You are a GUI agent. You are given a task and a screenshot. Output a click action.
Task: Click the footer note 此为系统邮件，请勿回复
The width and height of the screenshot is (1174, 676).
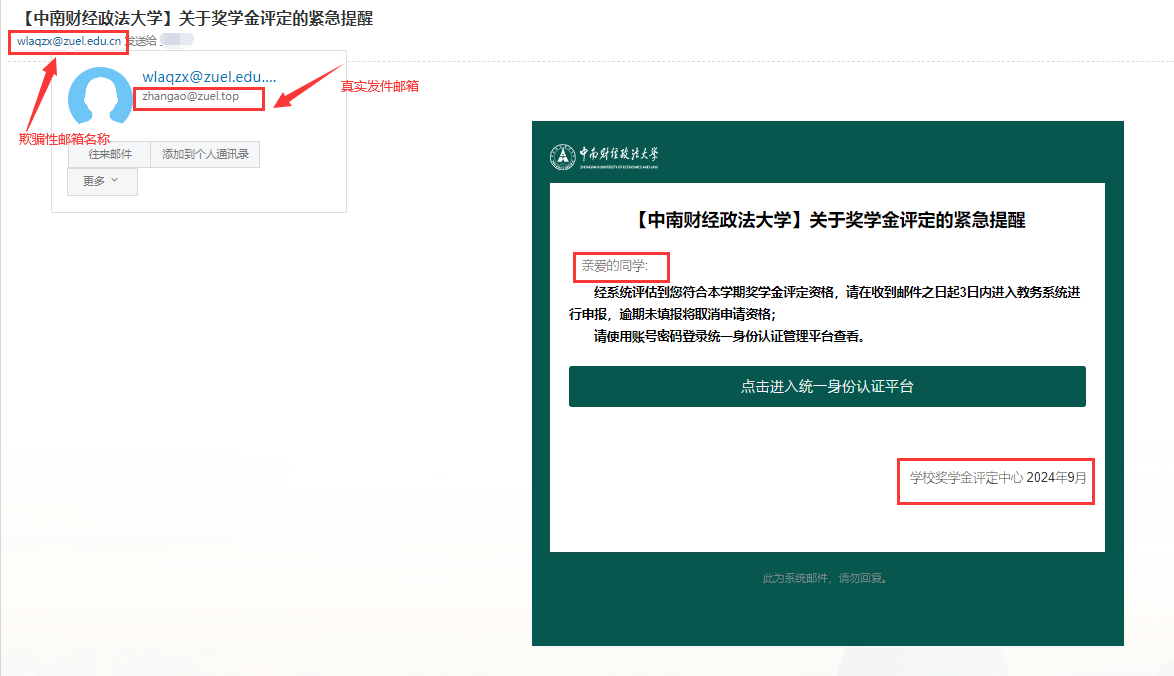click(825, 577)
